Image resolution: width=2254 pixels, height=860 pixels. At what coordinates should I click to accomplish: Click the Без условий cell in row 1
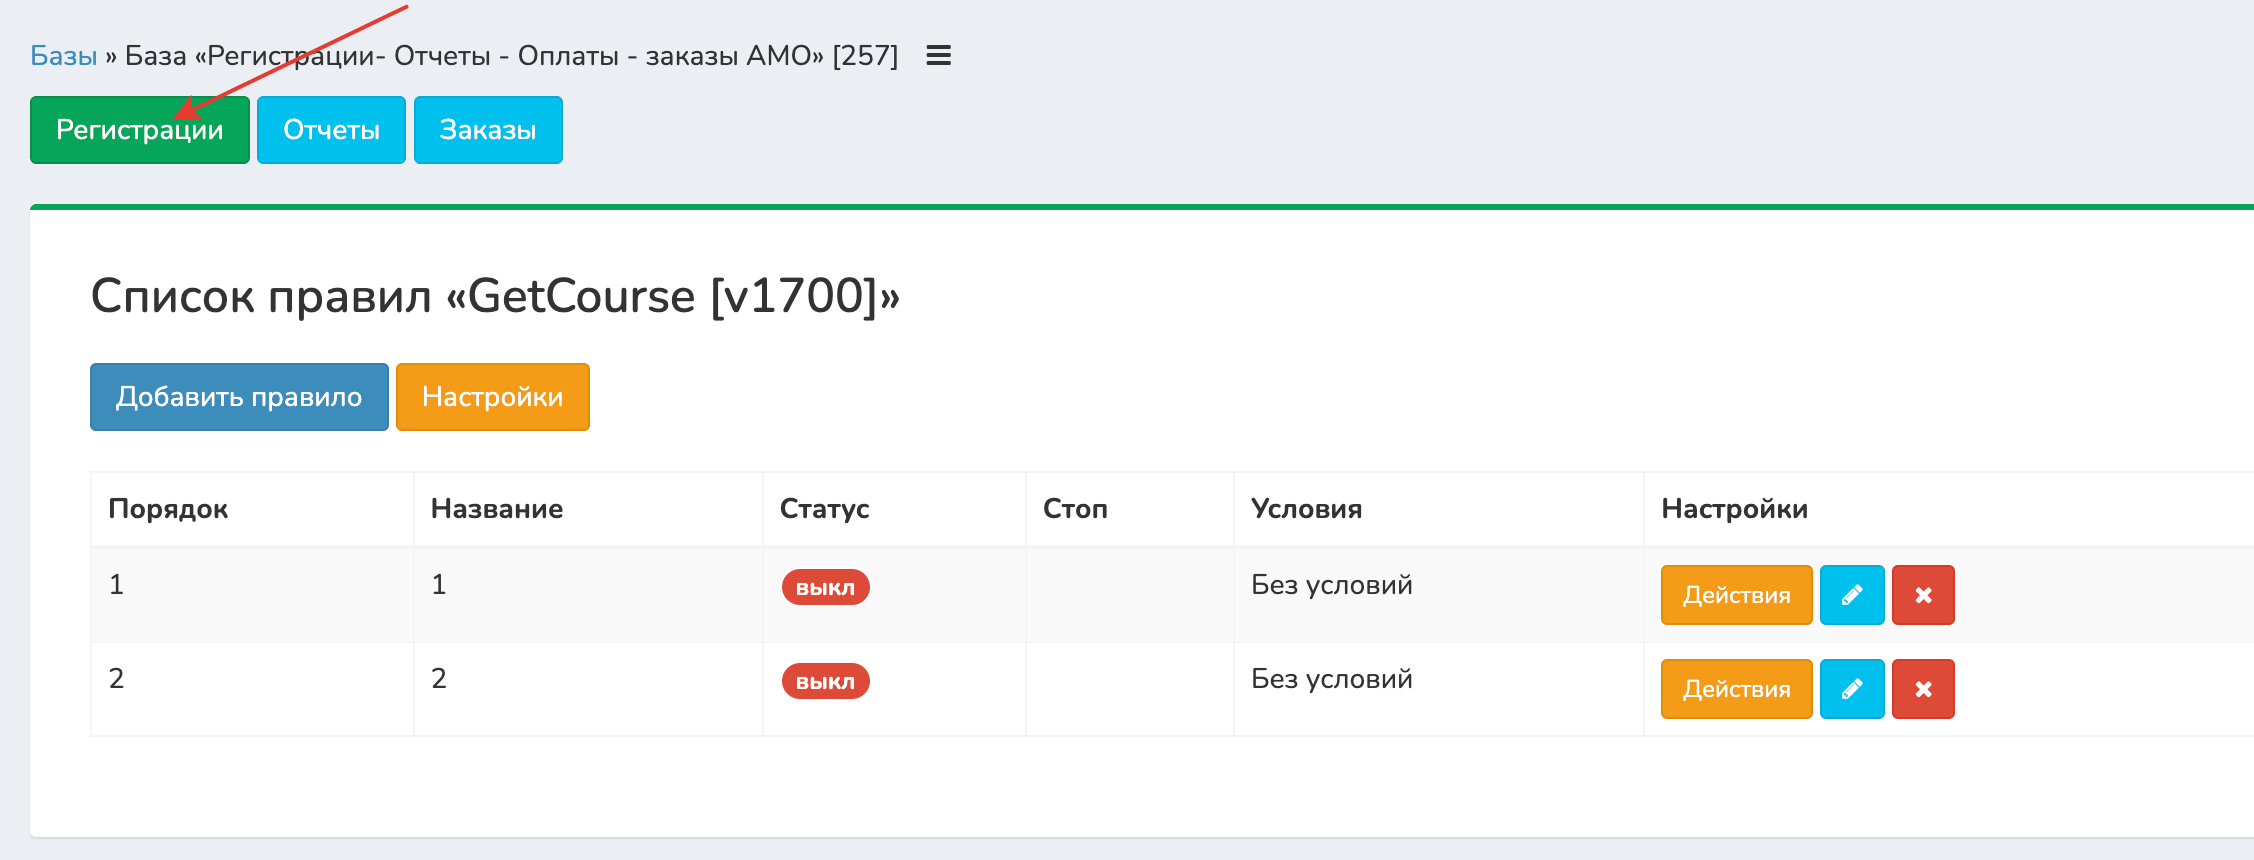point(1331,585)
